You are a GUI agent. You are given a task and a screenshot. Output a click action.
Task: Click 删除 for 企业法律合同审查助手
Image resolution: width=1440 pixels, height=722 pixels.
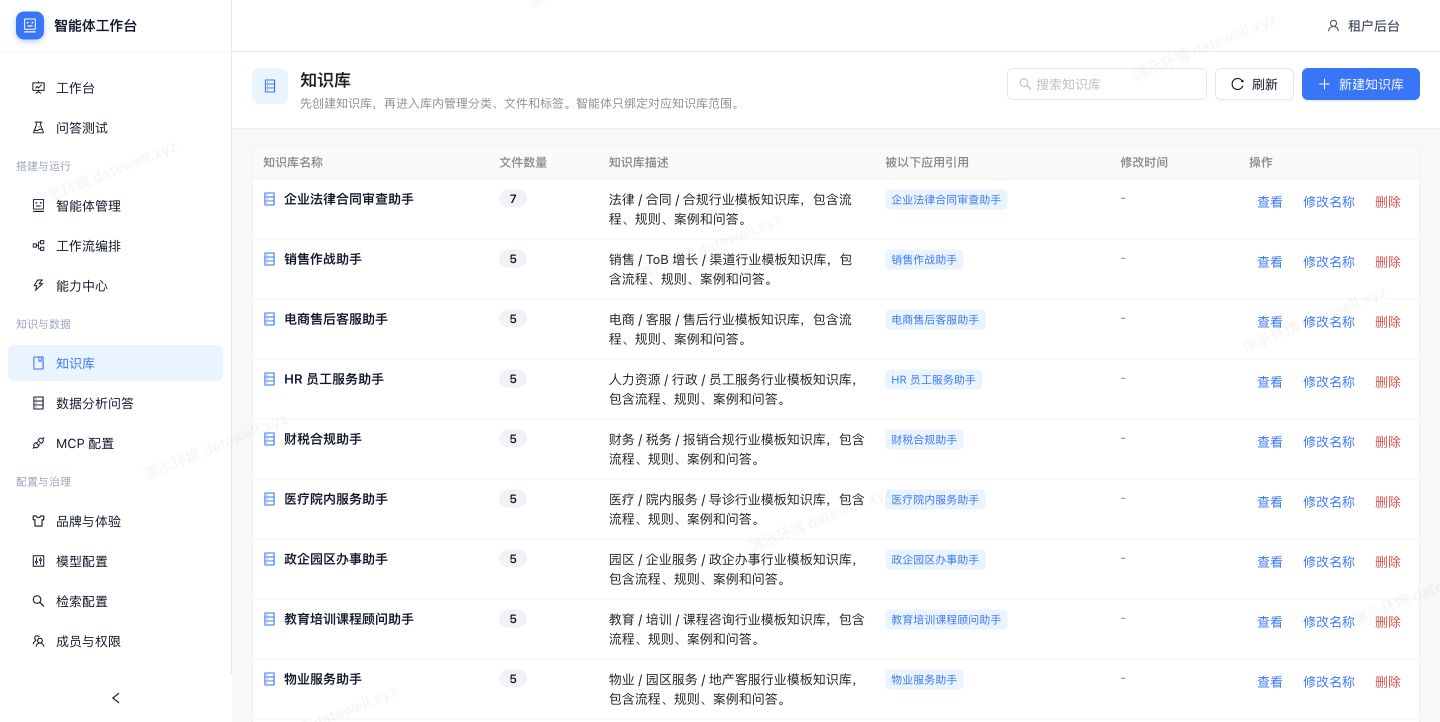click(x=1388, y=202)
